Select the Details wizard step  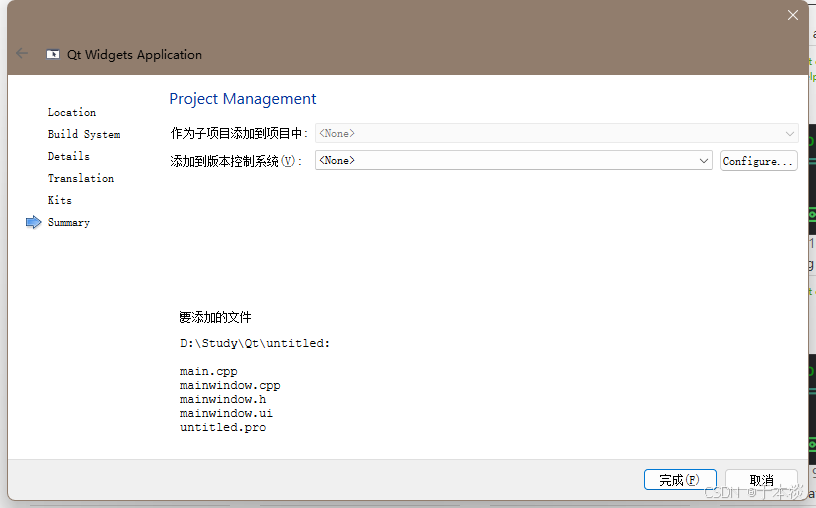click(69, 156)
